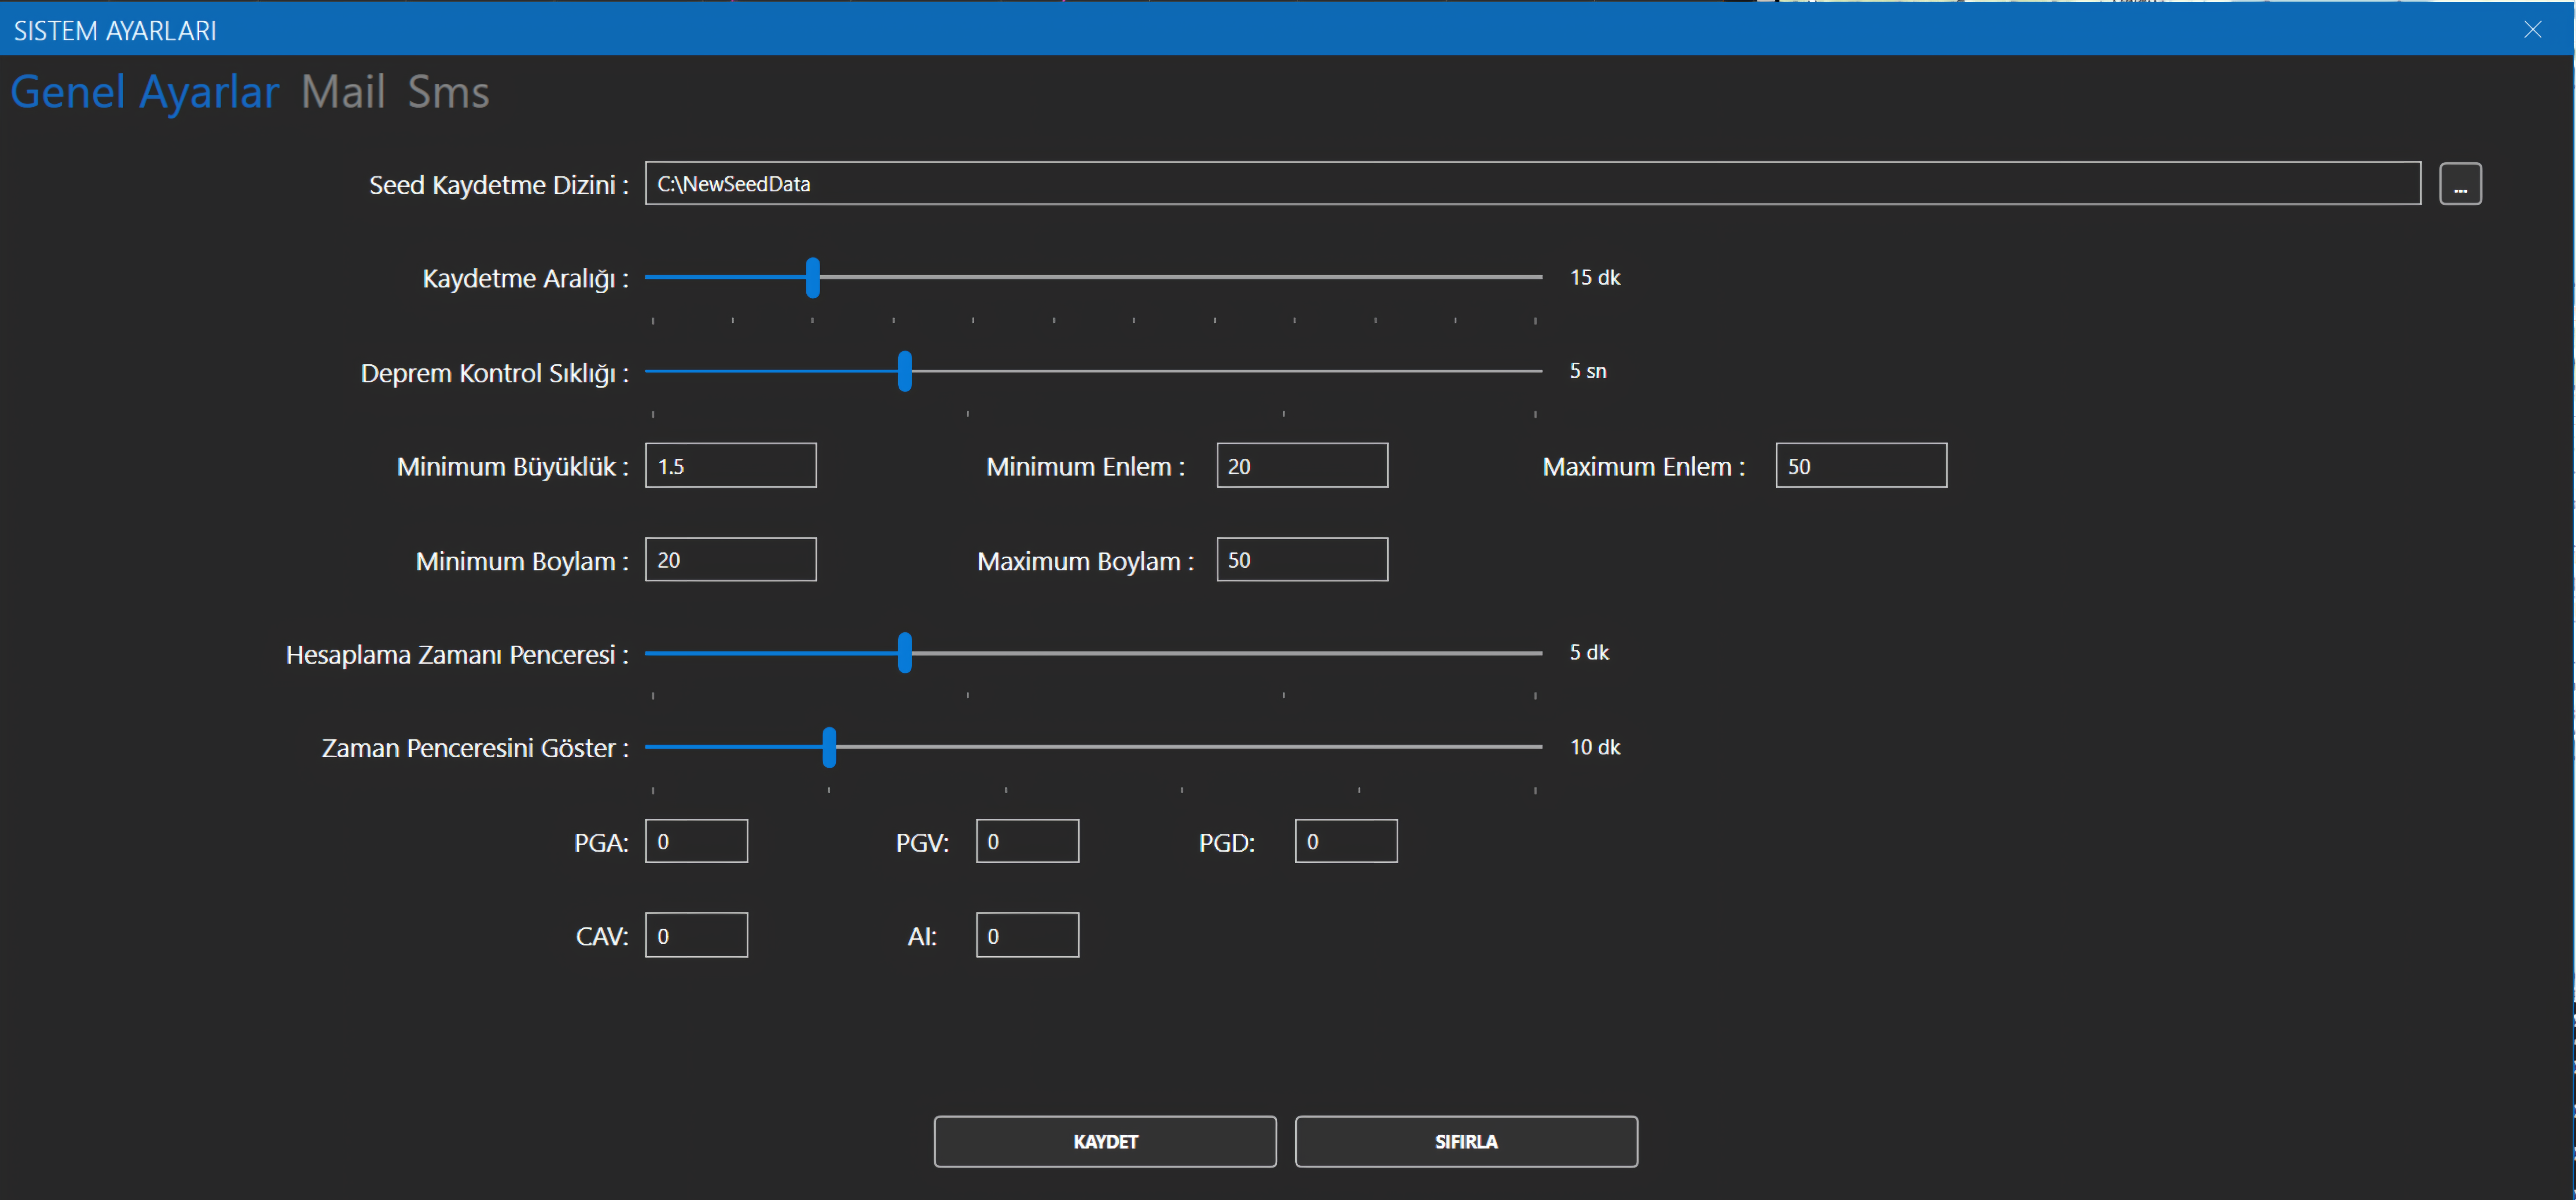Open the Mail settings tab
This screenshot has height=1200, width=2576.
(343, 92)
